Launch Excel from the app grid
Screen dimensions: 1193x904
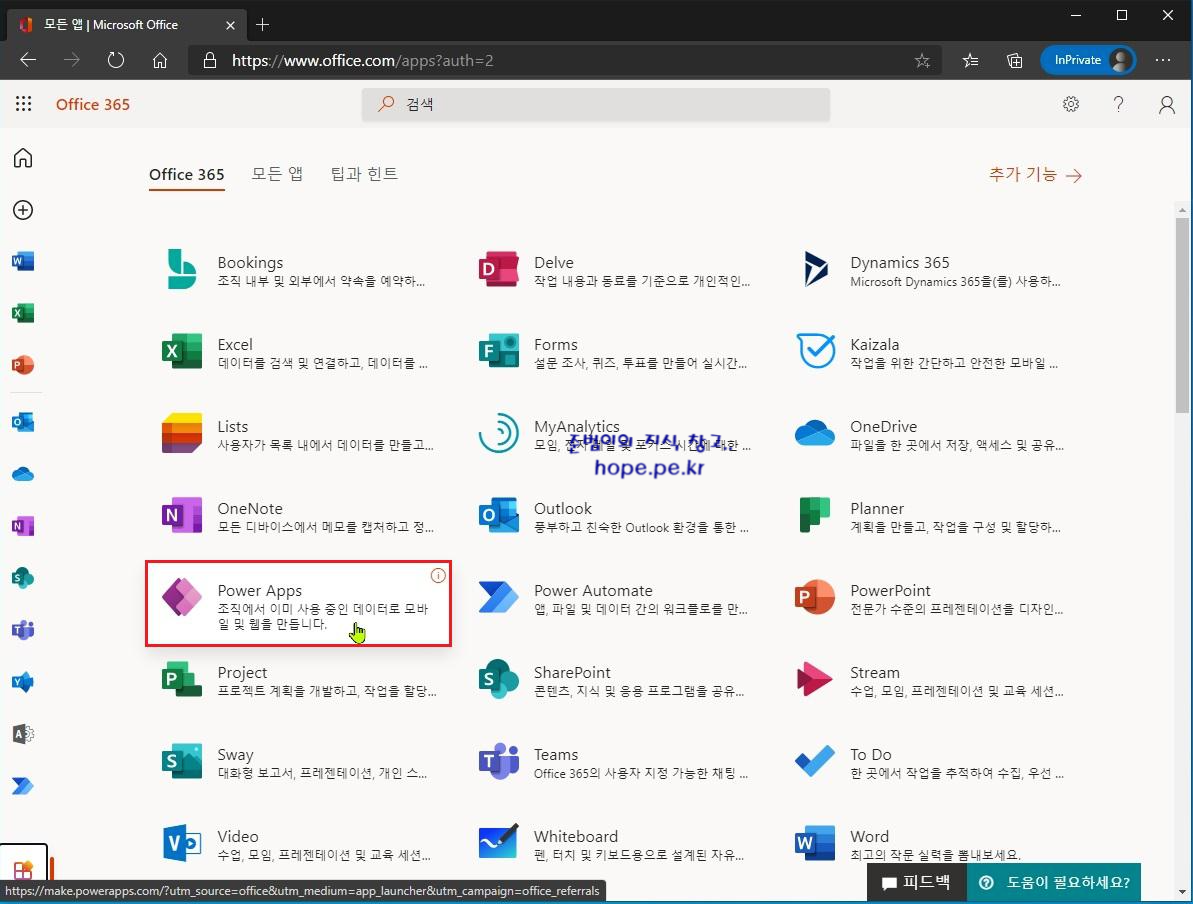coord(182,351)
